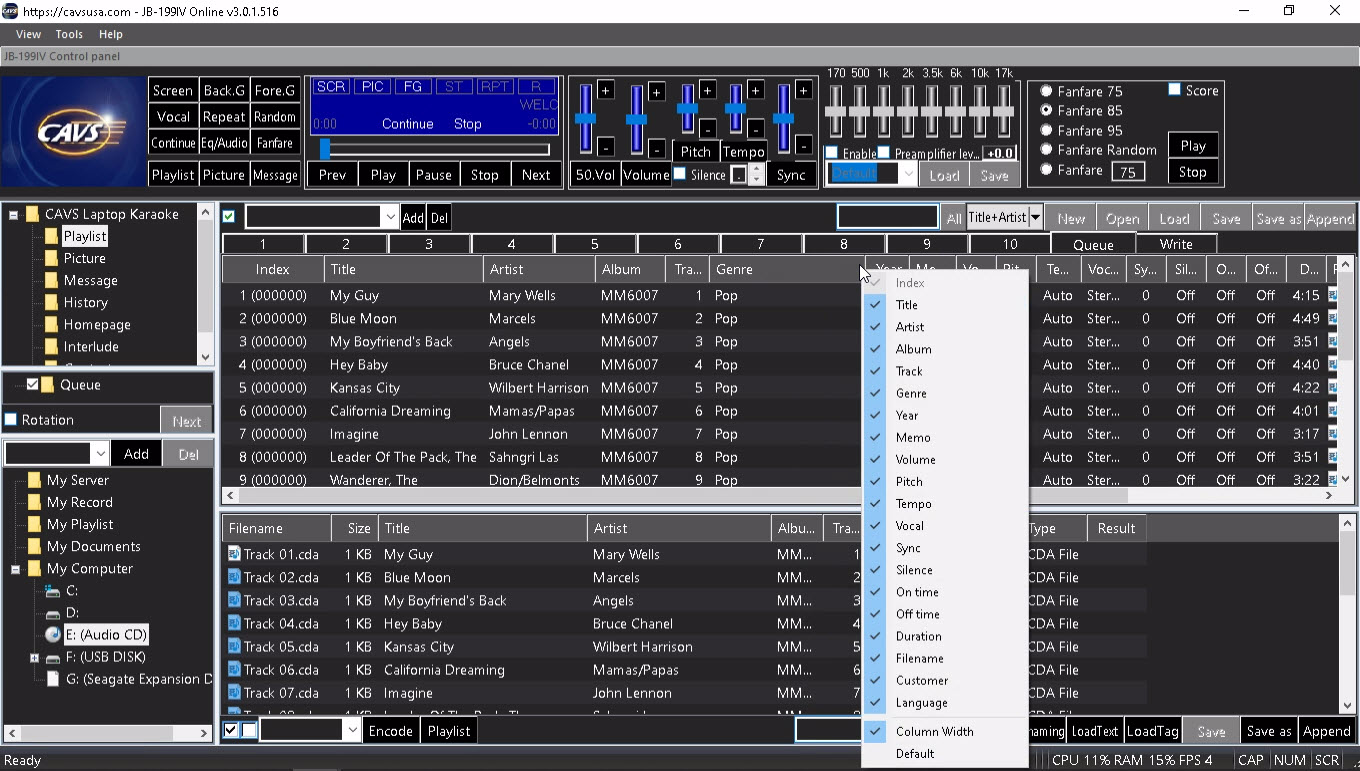Open the folder combo box above Add
Viewport: 1360px width, 771px height.
[100, 454]
